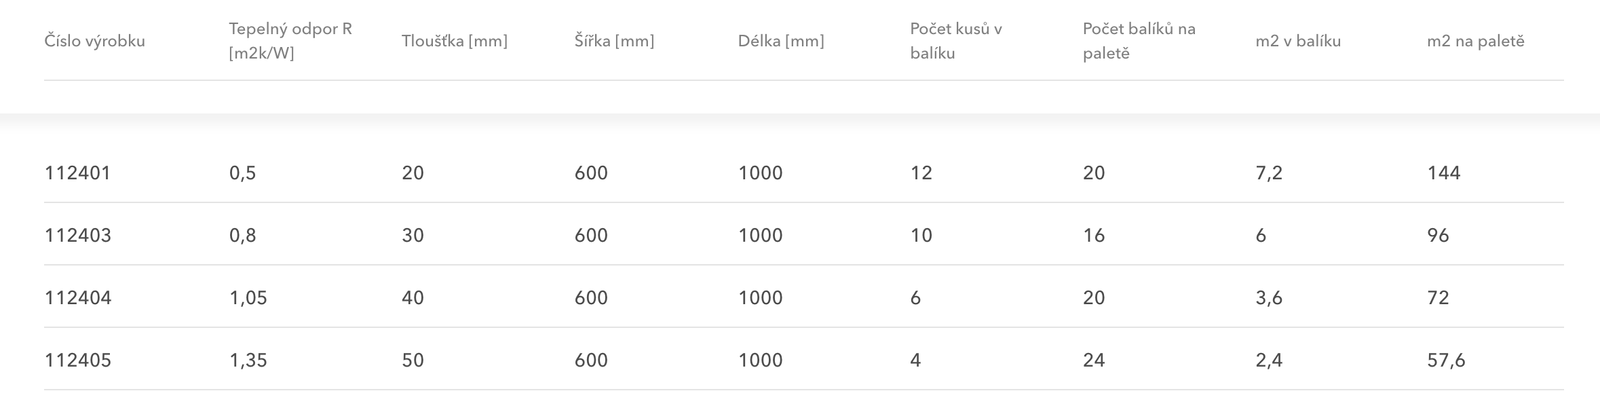
Task: Click product number 112404
Action: (78, 298)
